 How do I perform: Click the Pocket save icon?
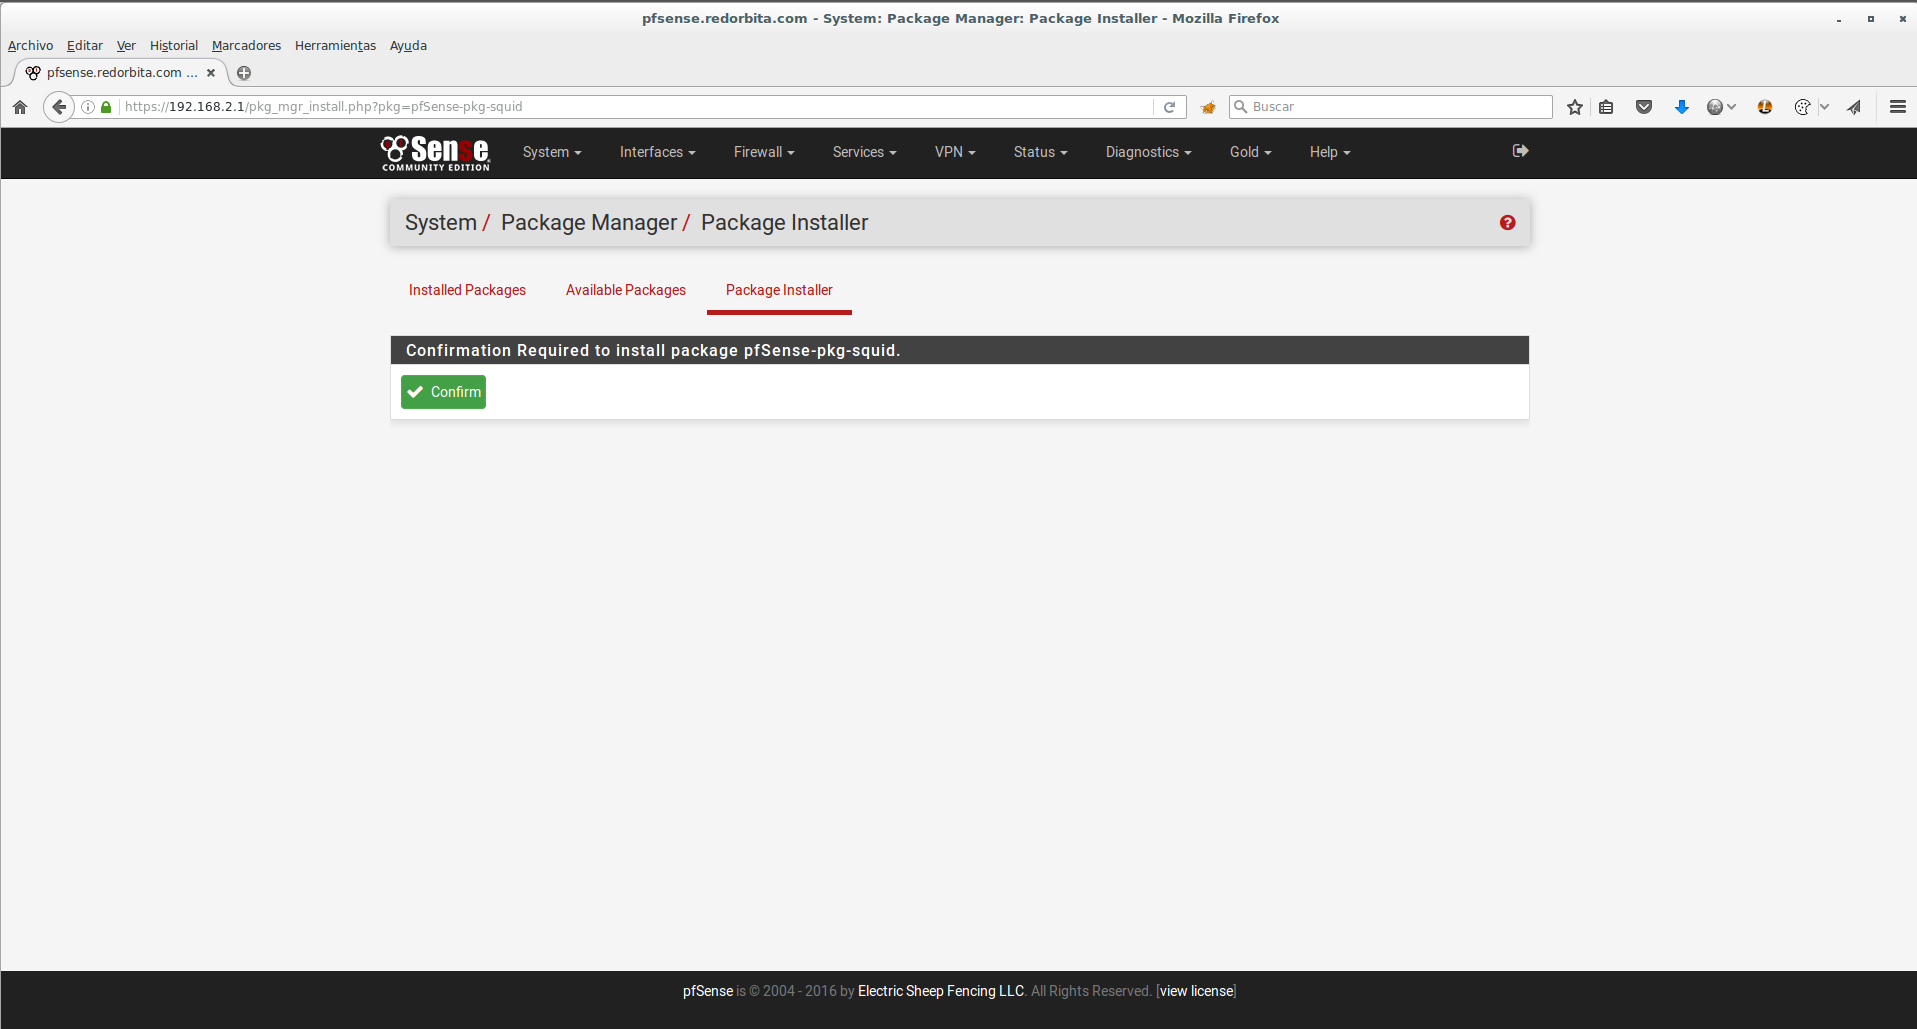(x=1643, y=107)
